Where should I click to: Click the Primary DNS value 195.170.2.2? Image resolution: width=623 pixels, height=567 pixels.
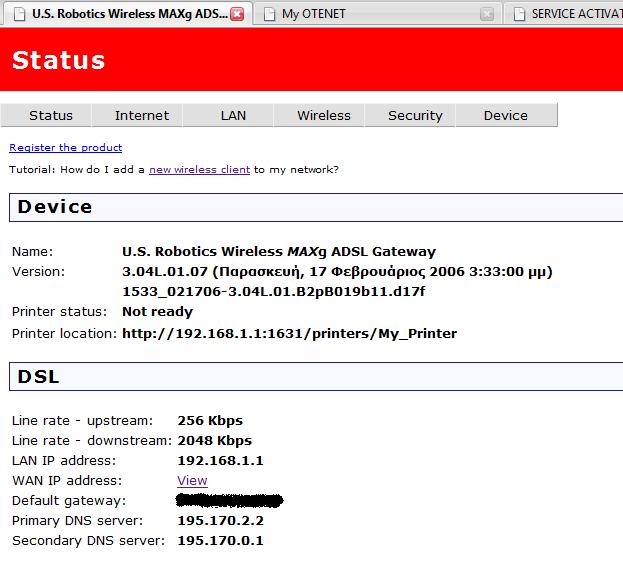[221, 521]
